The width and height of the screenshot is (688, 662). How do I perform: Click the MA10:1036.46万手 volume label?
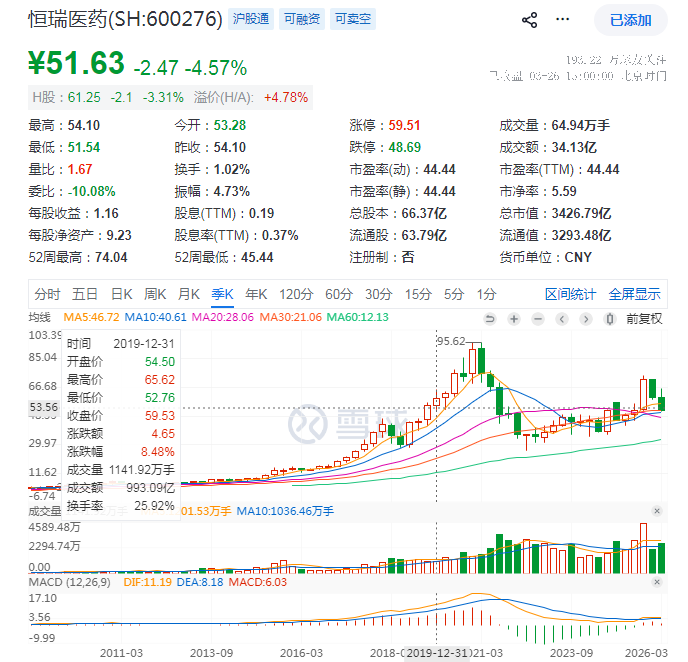[285, 512]
